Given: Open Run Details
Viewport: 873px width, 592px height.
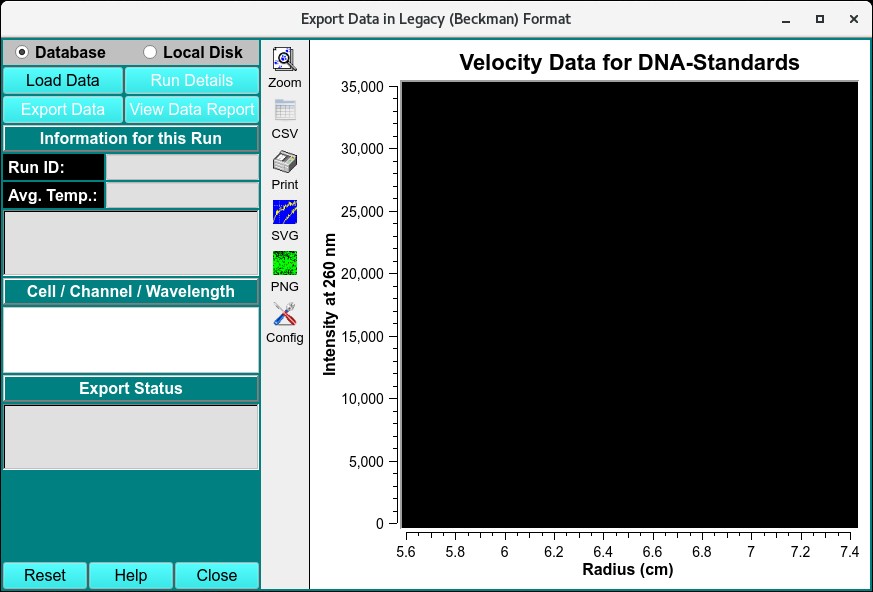Looking at the screenshot, I should tap(191, 81).
